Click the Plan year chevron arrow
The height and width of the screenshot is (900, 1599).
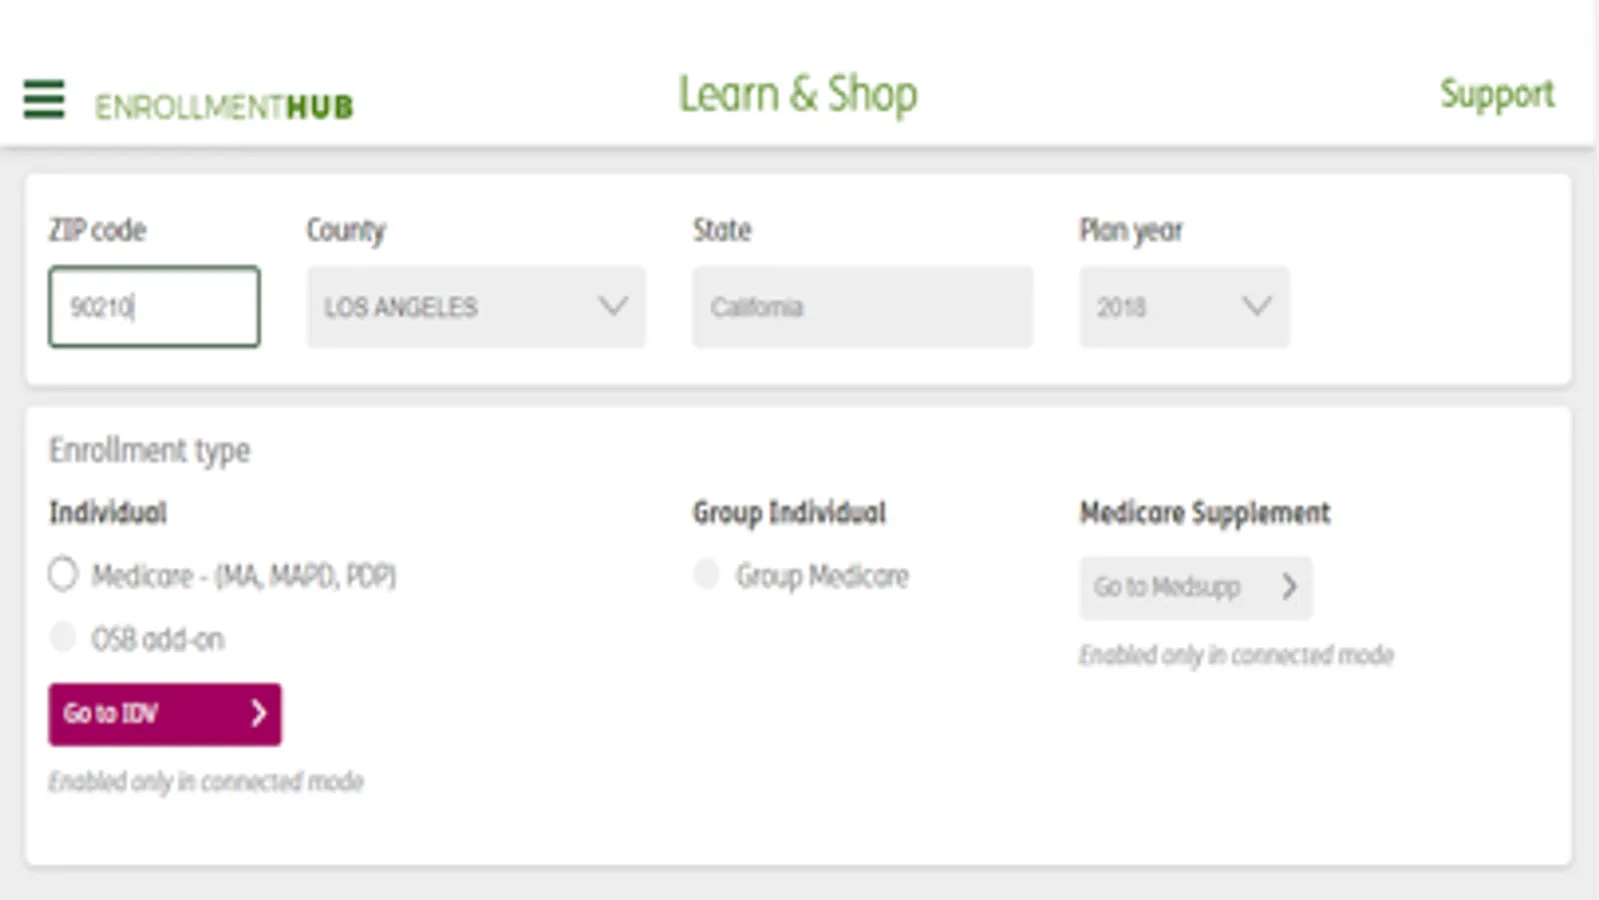[1256, 306]
